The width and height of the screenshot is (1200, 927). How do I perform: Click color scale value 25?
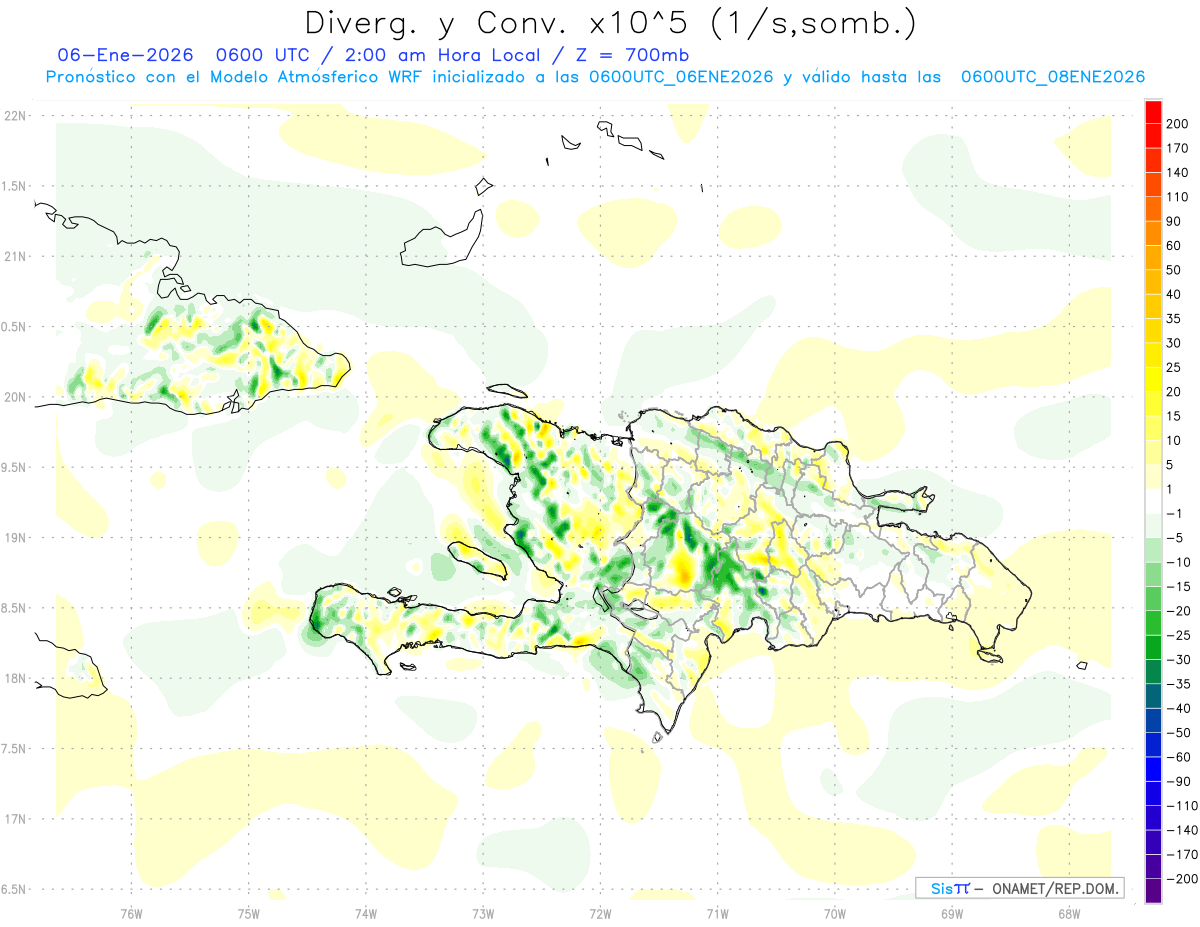[1174, 368]
